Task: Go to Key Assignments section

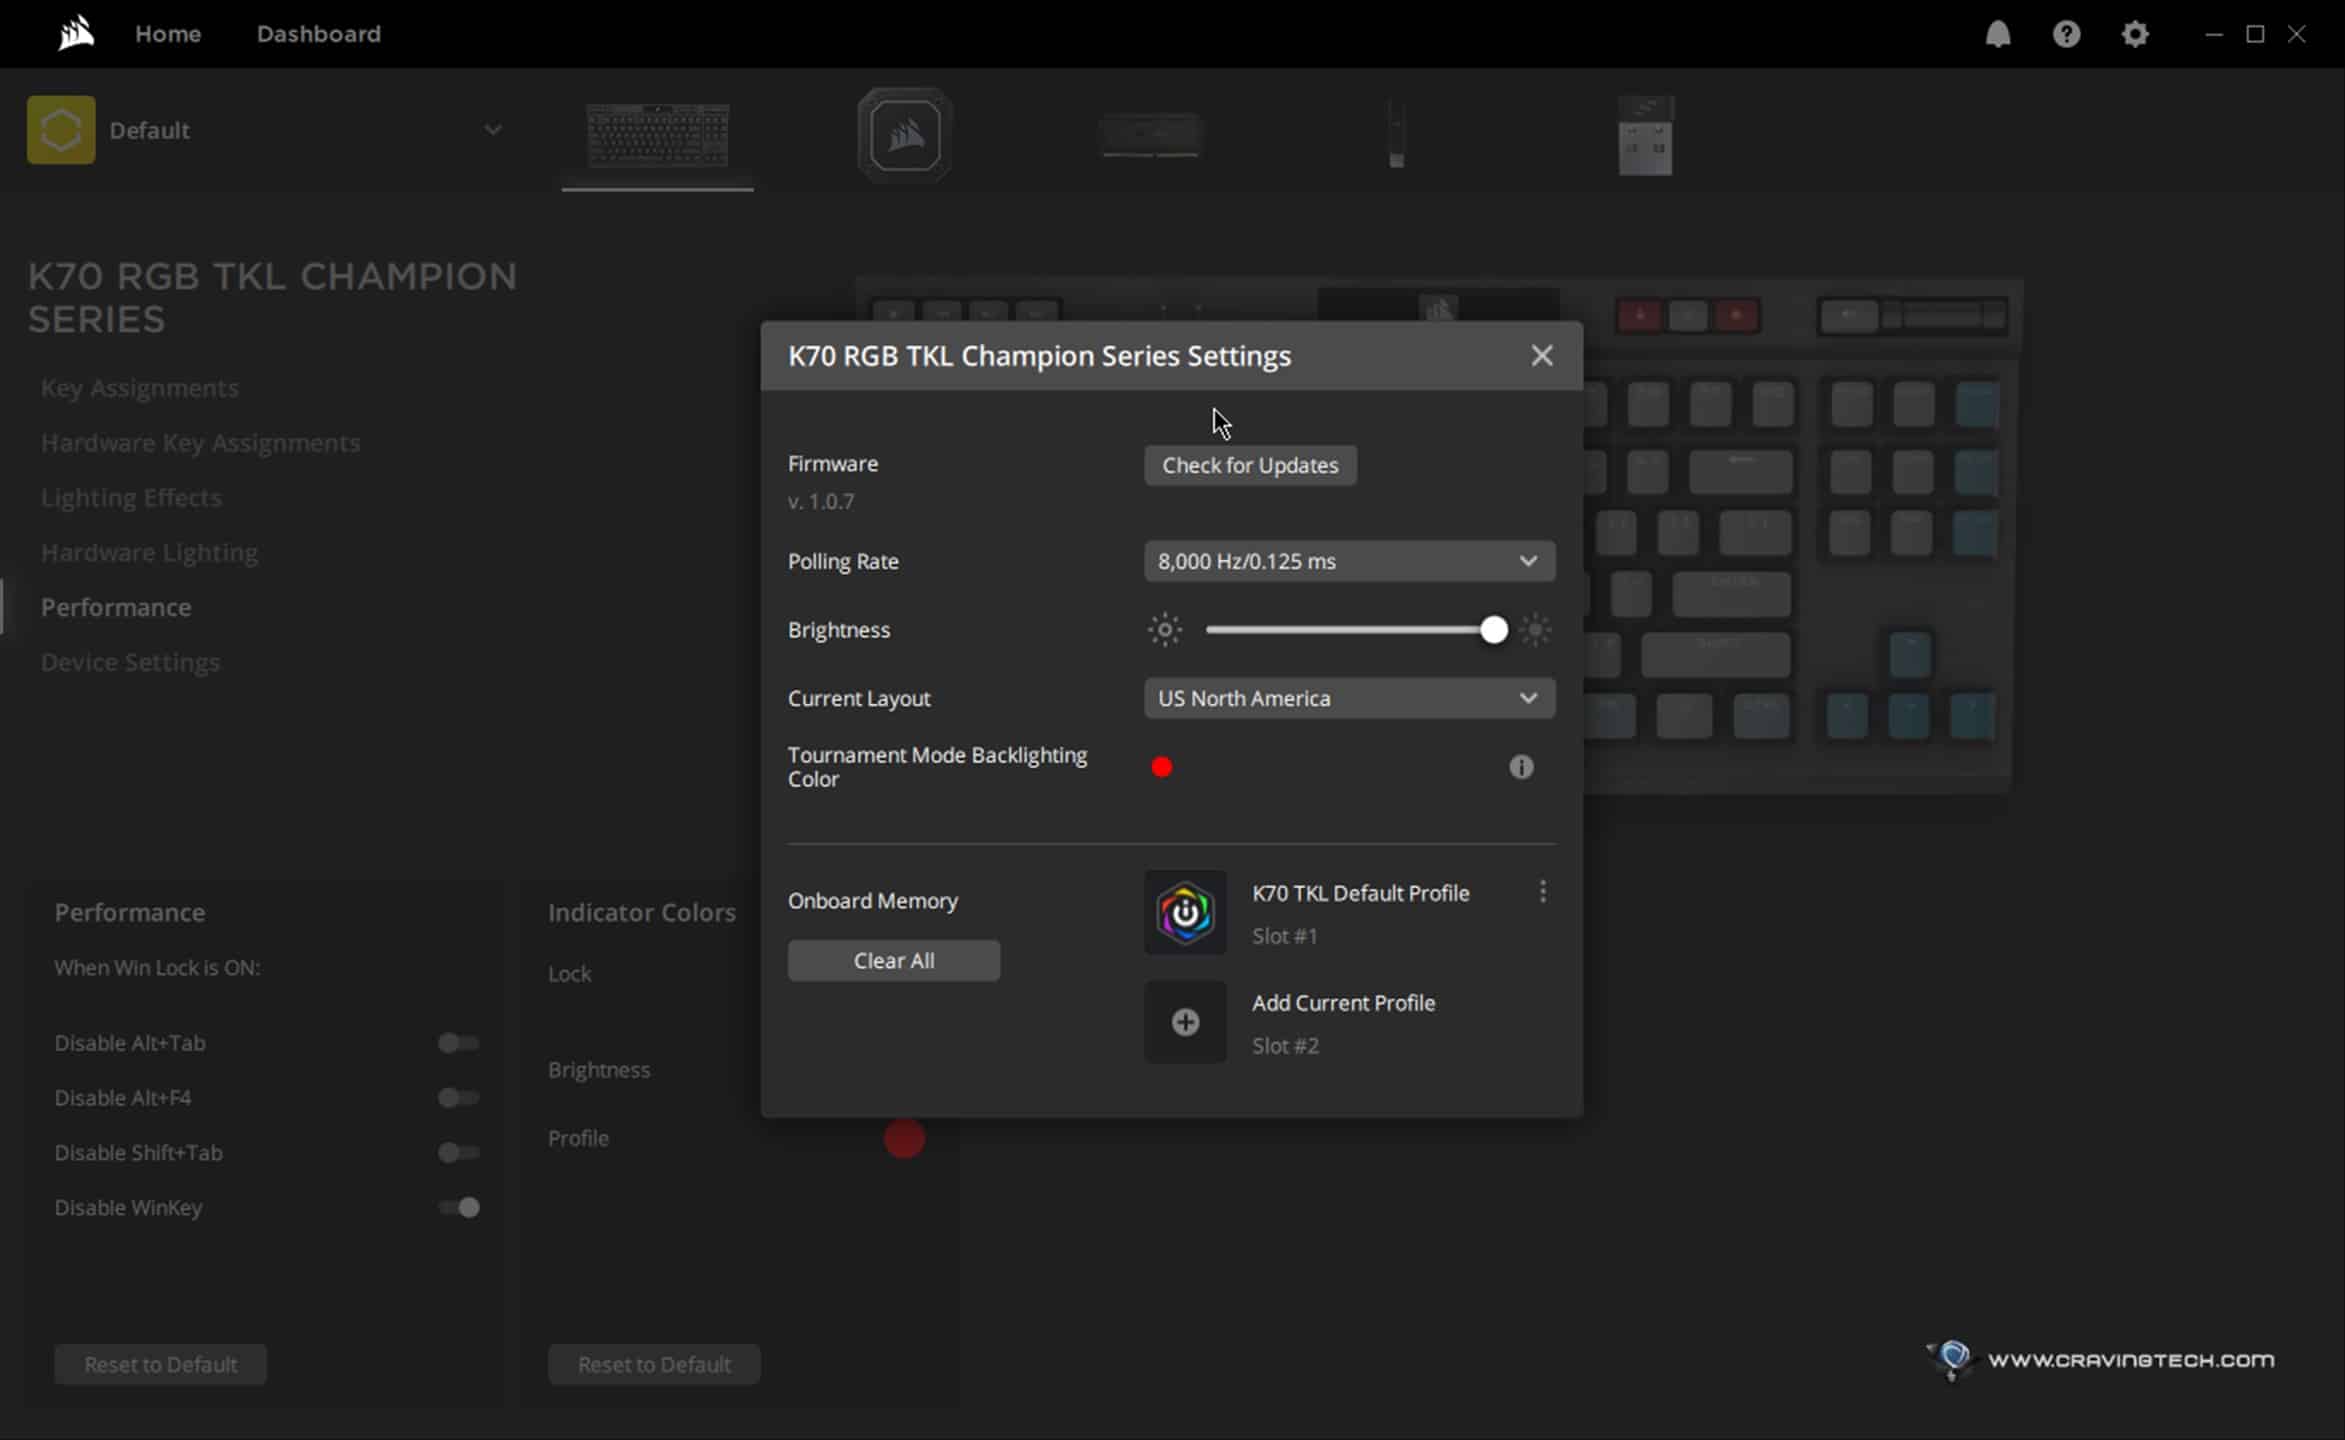Action: tap(140, 388)
